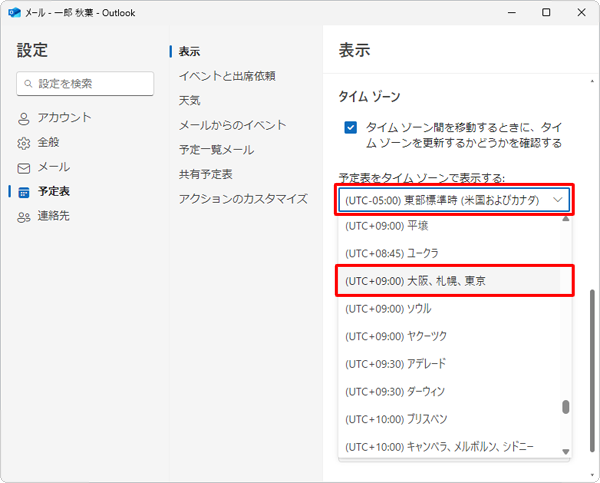Close the Outlook settings window

click(581, 13)
